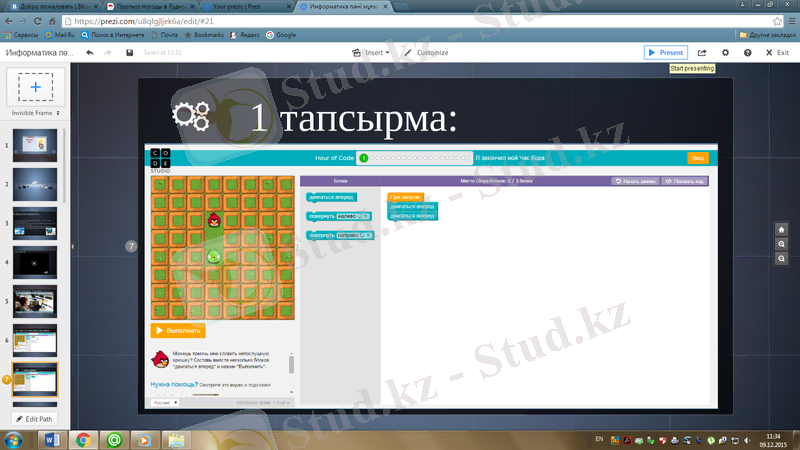Click the save disk icon
The image size is (800, 450).
(x=130, y=53)
